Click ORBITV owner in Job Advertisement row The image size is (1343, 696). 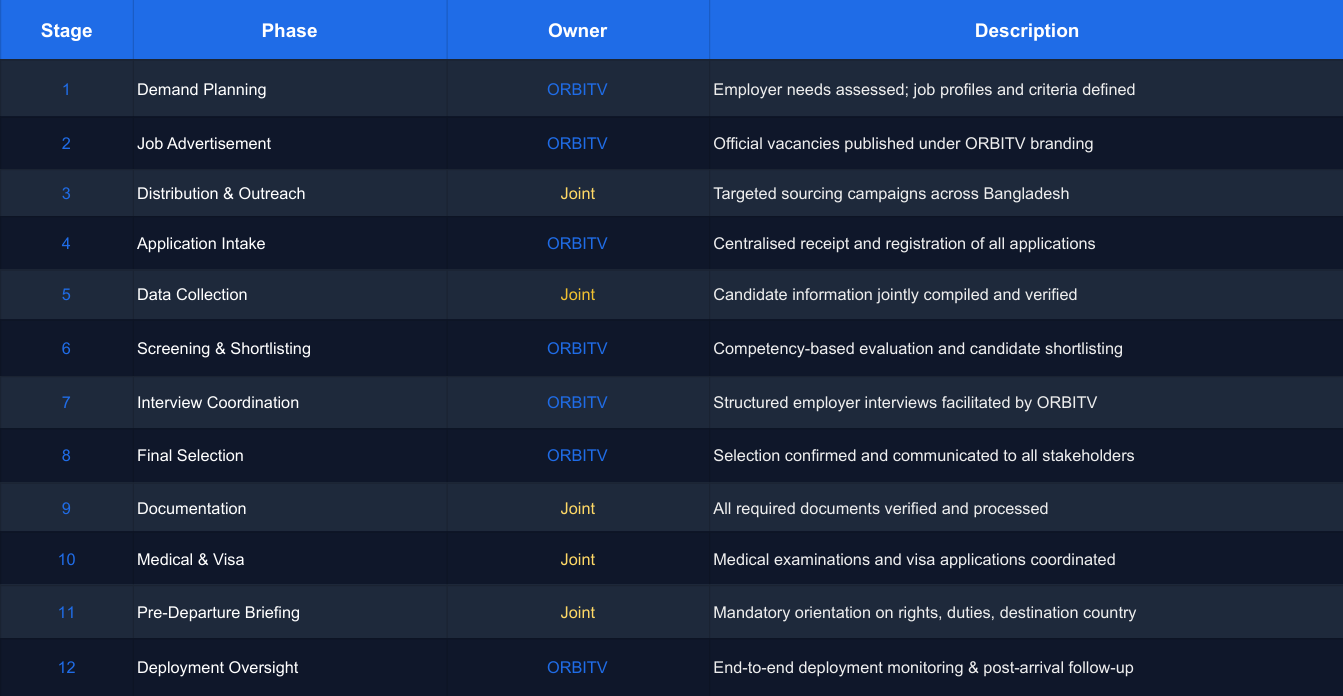point(577,143)
